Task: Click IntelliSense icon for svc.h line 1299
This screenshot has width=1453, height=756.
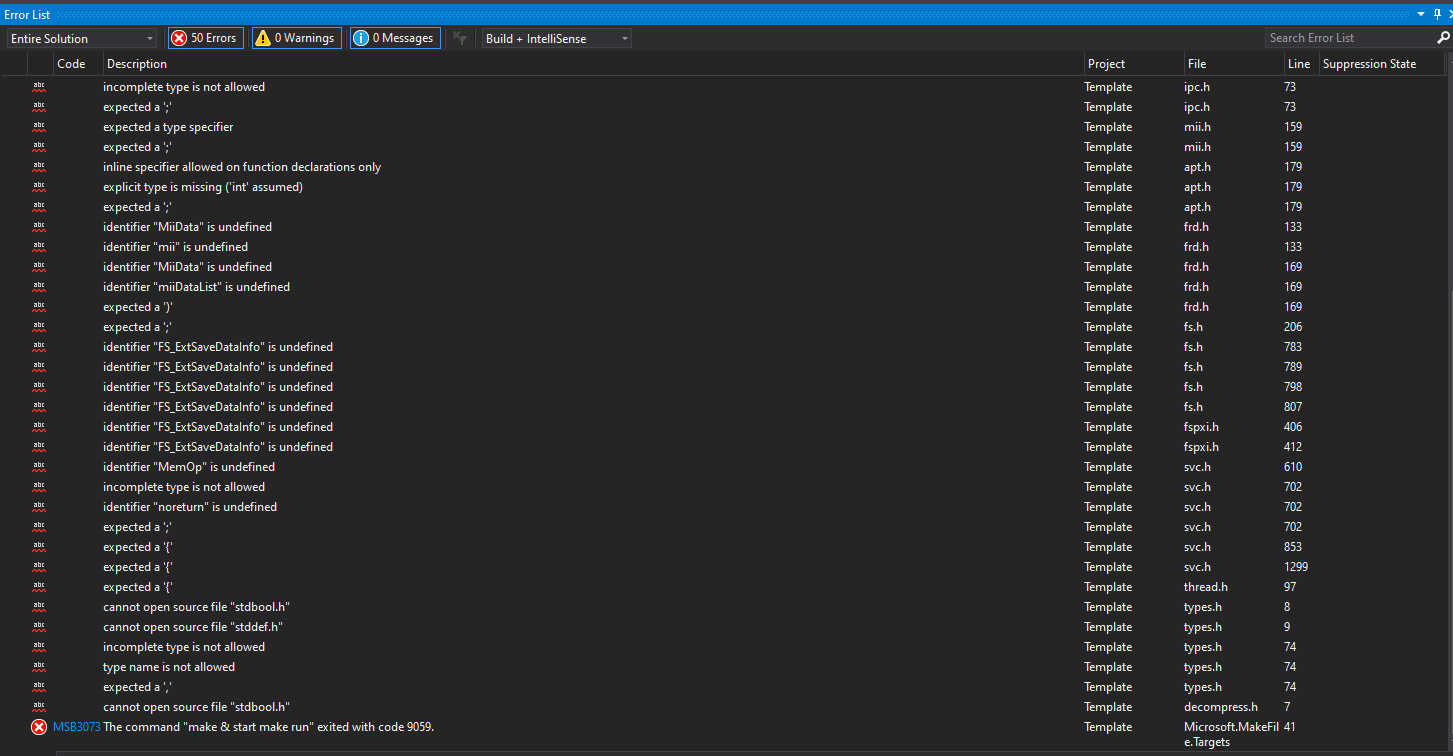Action: tap(39, 567)
